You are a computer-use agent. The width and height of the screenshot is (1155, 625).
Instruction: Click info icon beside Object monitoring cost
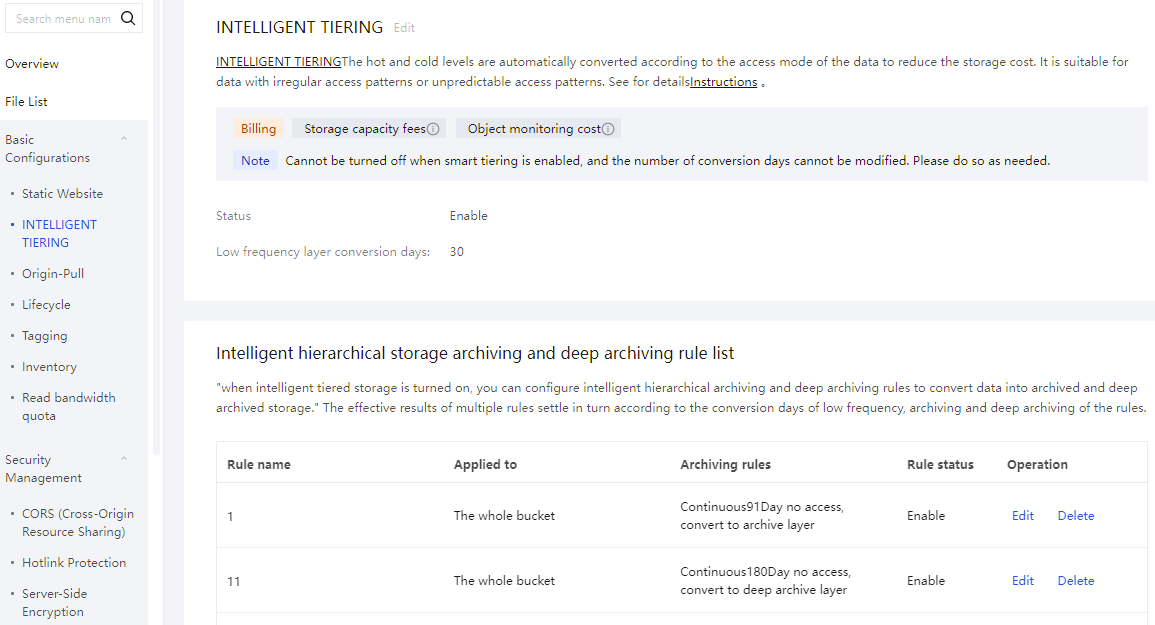[x=608, y=129]
